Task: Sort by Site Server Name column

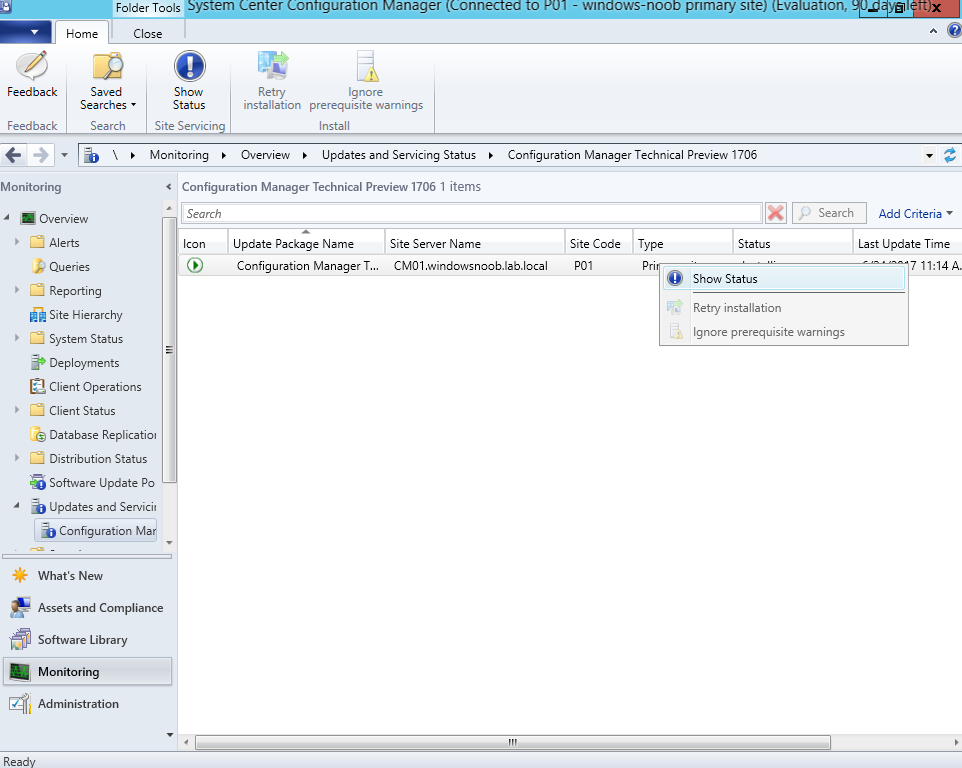Action: [474, 244]
